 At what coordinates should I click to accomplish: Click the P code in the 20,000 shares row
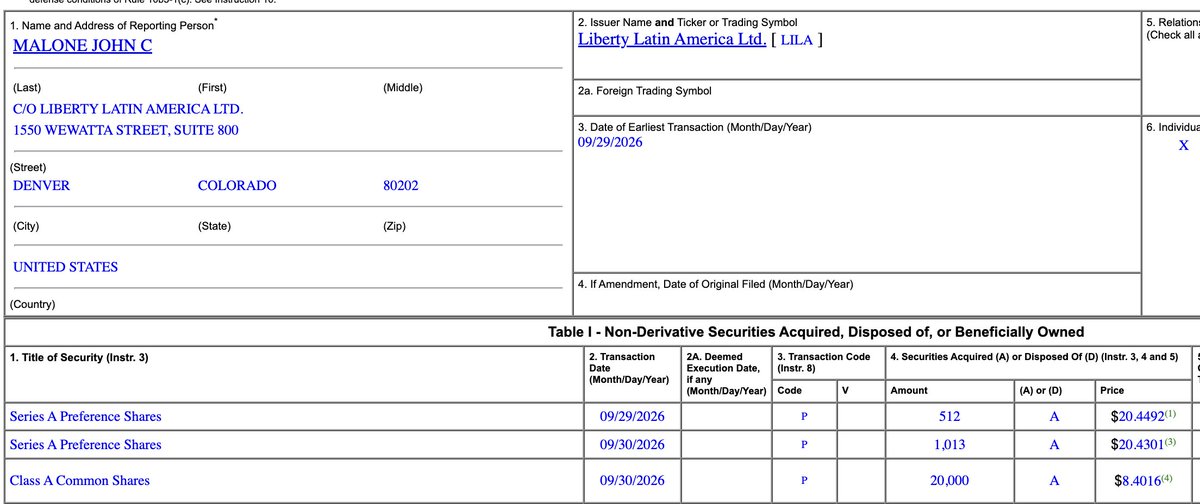pyautogui.click(x=804, y=480)
